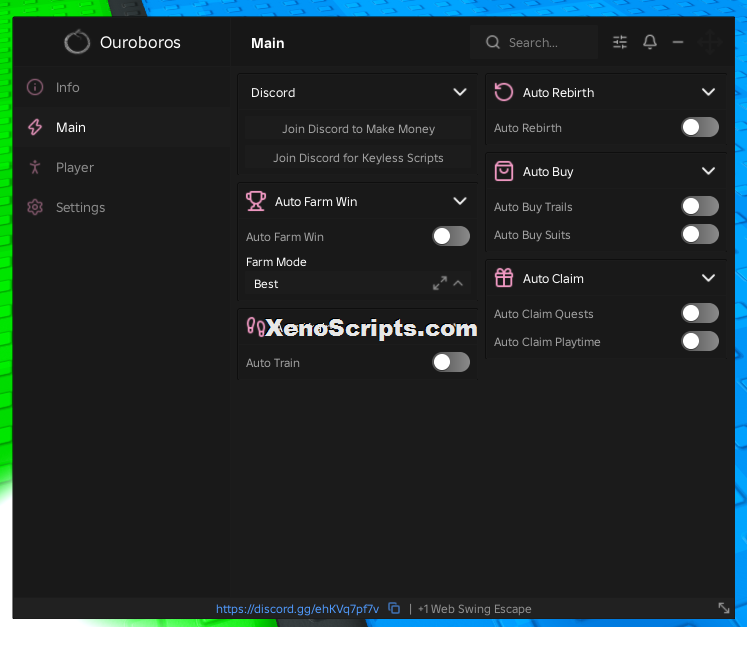Enable Auto Buy Trails switch
Viewport: 747px width, 657px height.
(x=699, y=206)
